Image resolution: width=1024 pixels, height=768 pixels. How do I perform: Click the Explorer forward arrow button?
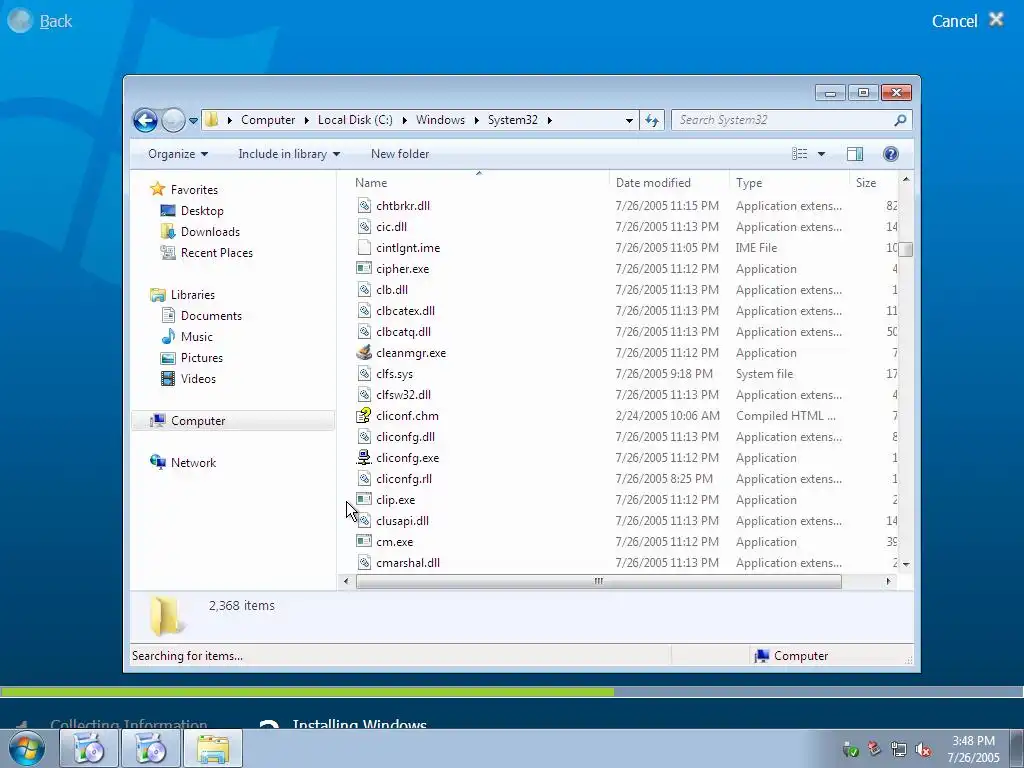point(173,120)
